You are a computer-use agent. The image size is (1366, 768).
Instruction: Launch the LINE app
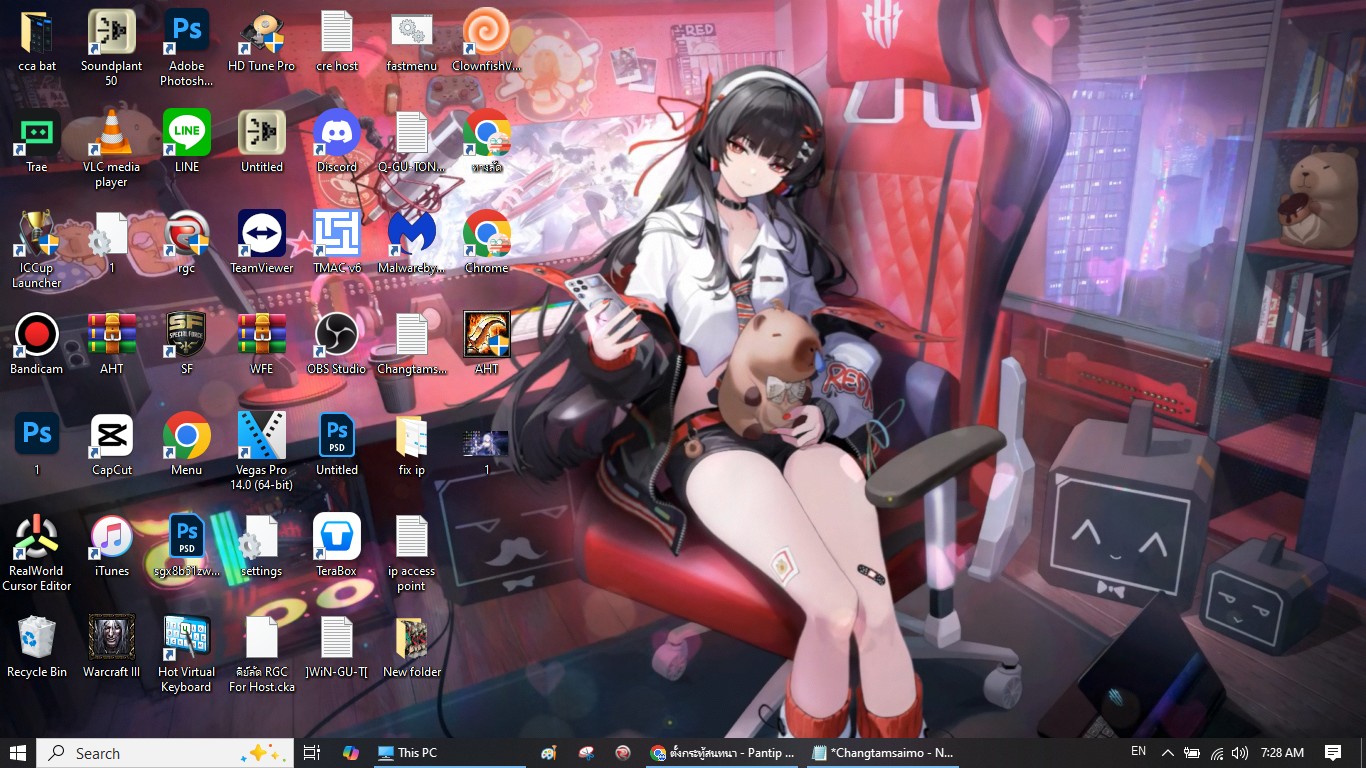click(187, 142)
